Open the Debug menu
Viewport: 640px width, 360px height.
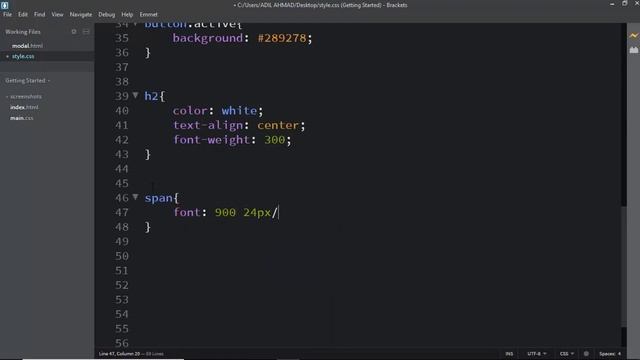tap(107, 14)
